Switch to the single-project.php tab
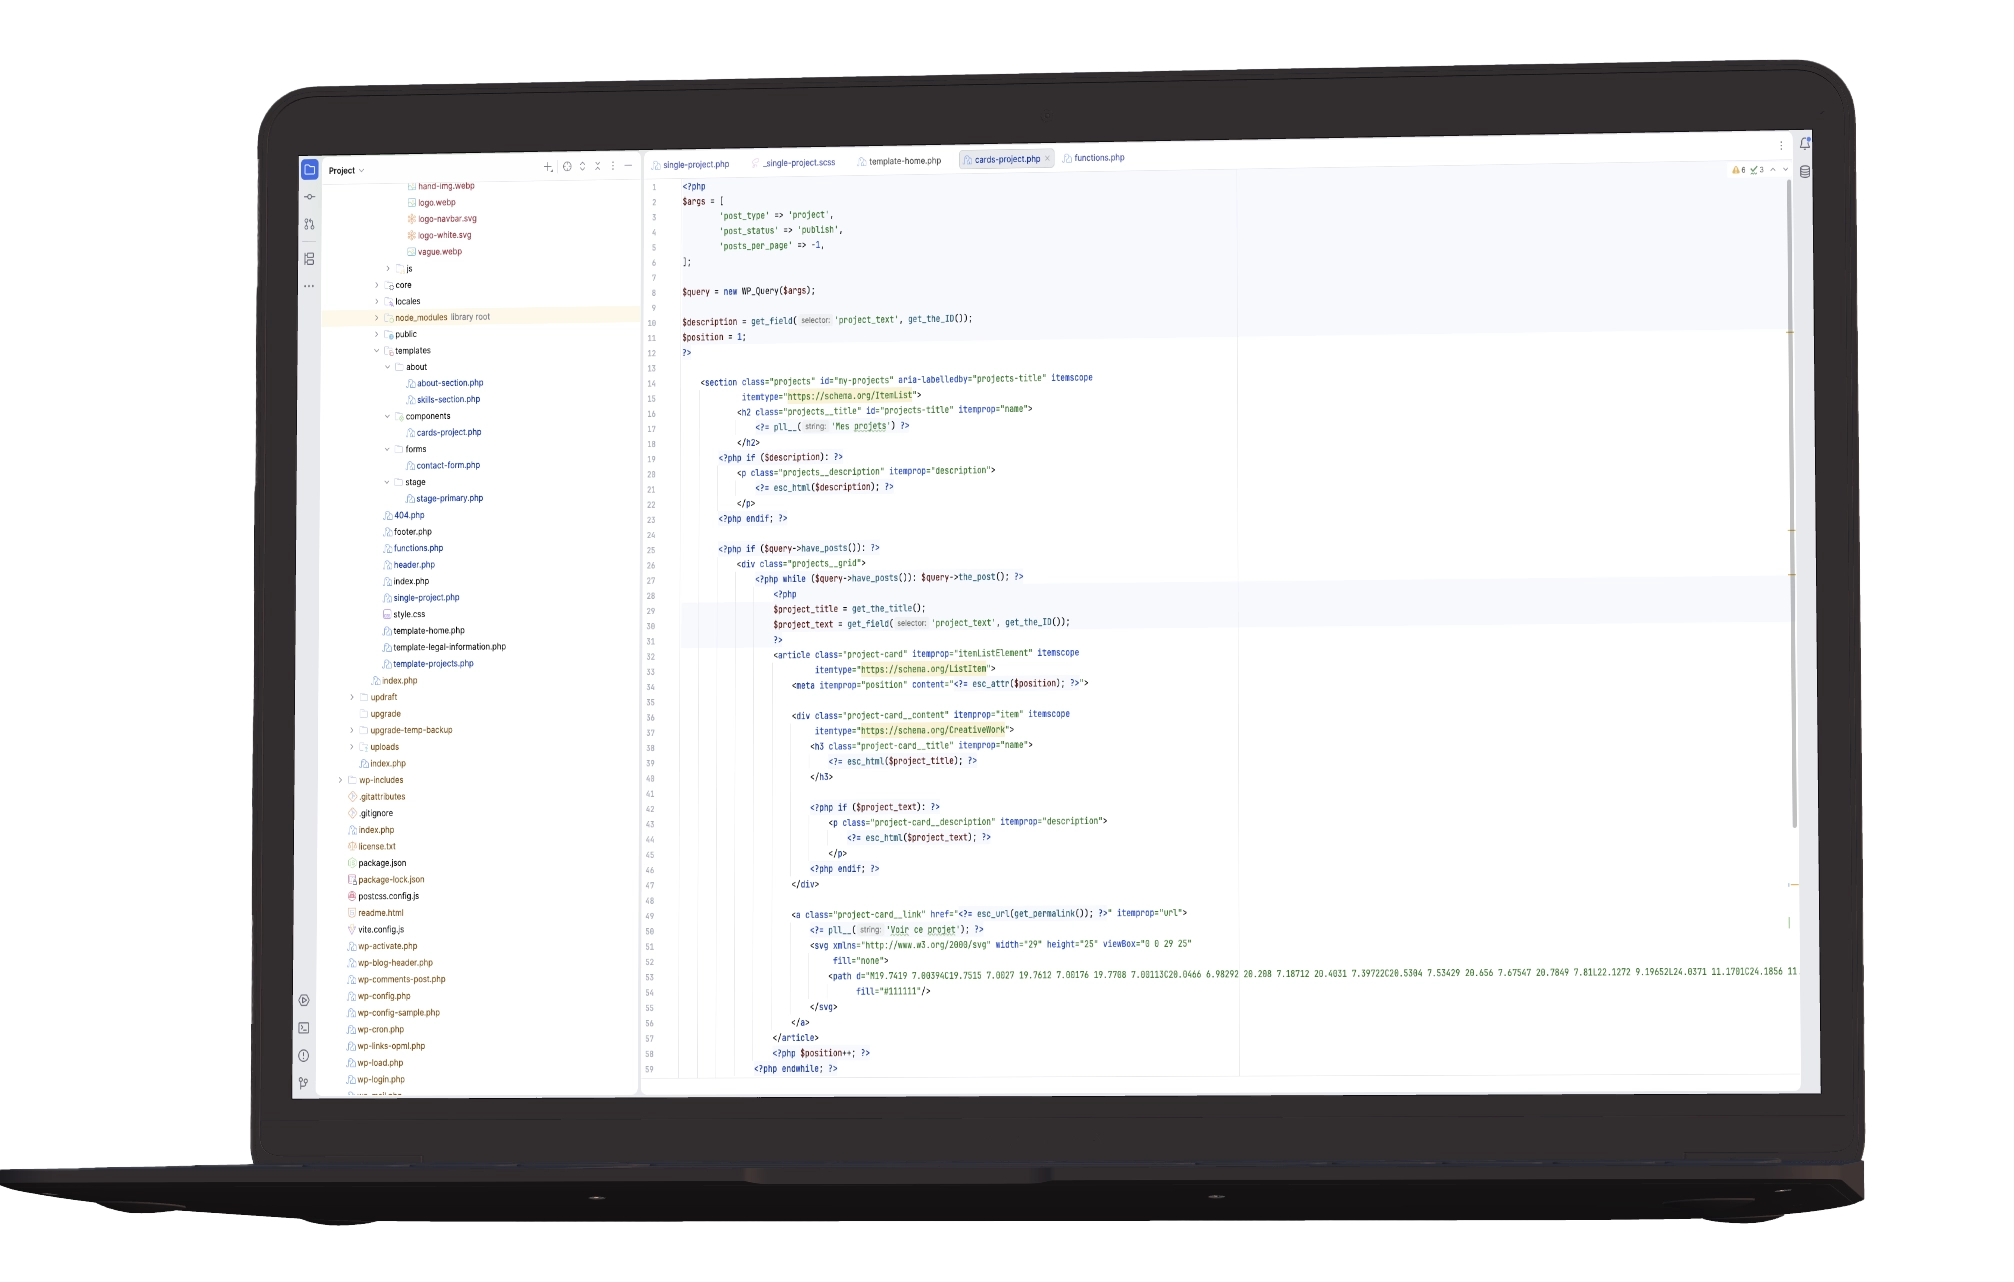Viewport: 2014px width, 1282px height. click(x=691, y=164)
